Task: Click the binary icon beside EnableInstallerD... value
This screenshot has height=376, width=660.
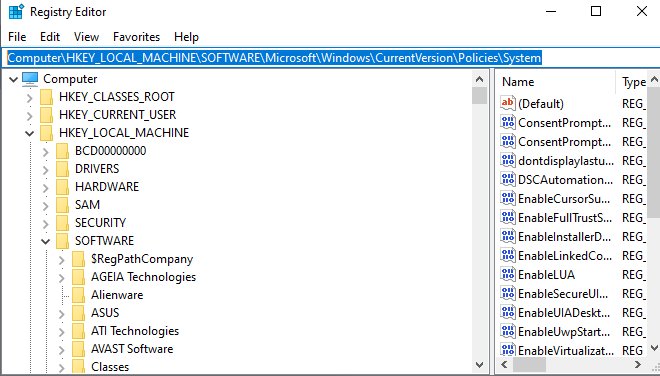Action: click(x=508, y=237)
